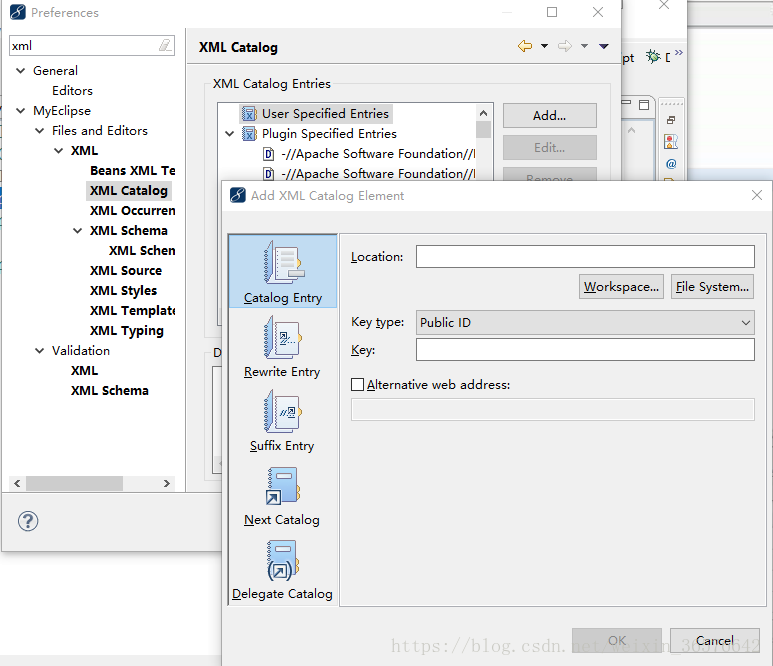773x666 pixels.
Task: Click the File System... button
Action: [712, 286]
